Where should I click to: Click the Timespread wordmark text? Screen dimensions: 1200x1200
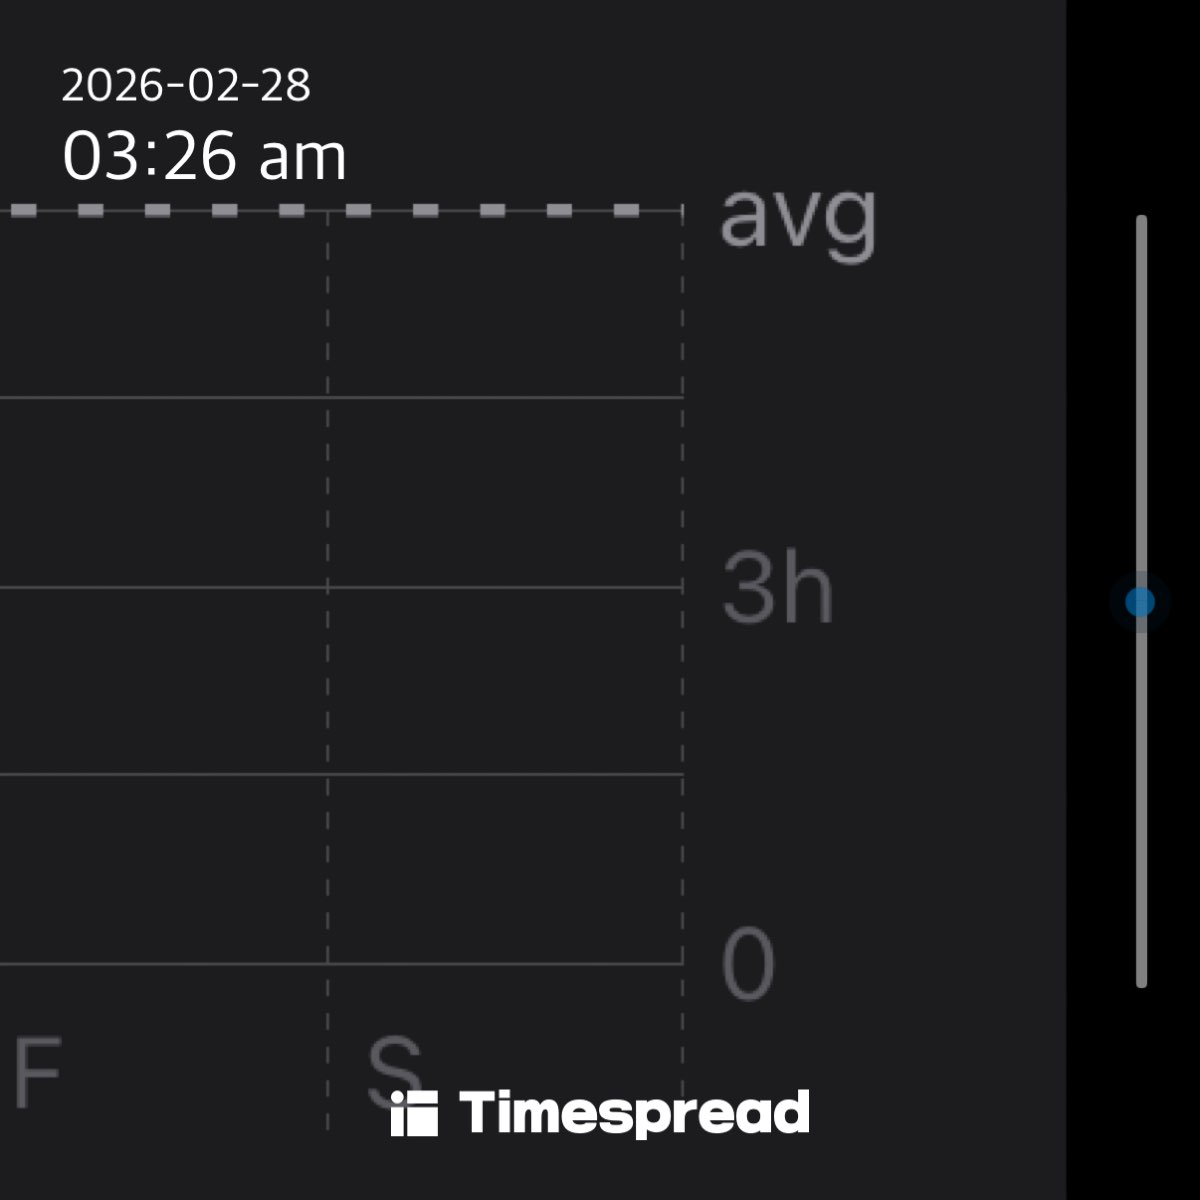pos(634,1113)
